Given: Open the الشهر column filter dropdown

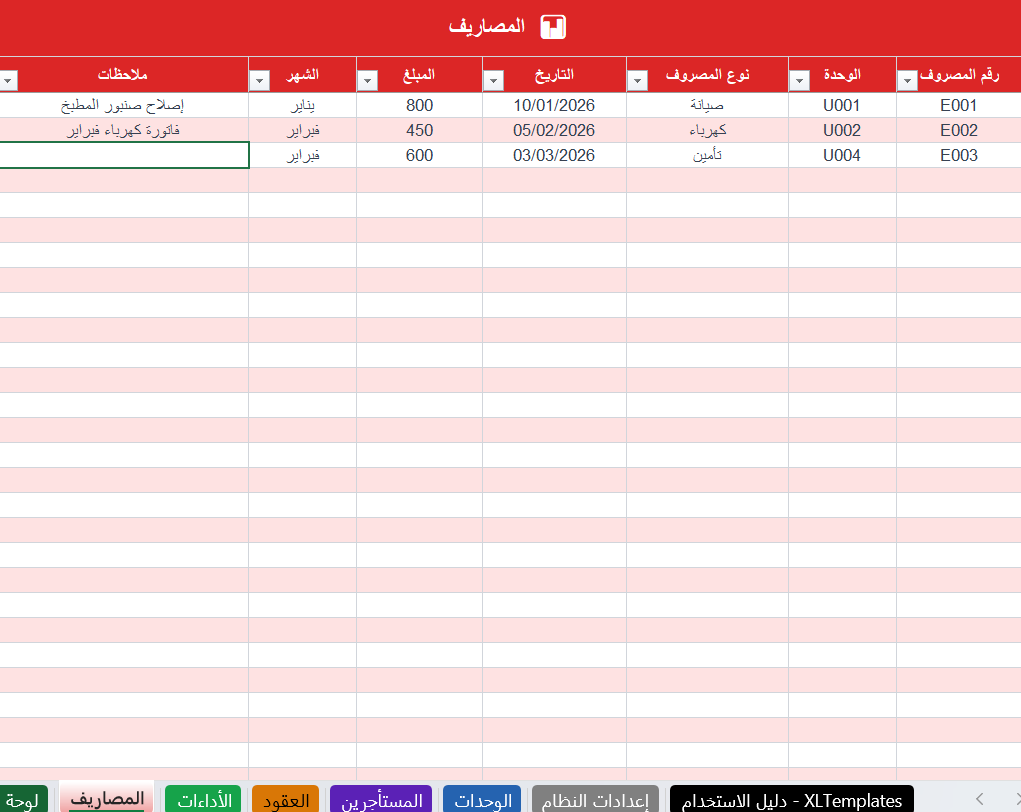Looking at the screenshot, I should (259, 81).
